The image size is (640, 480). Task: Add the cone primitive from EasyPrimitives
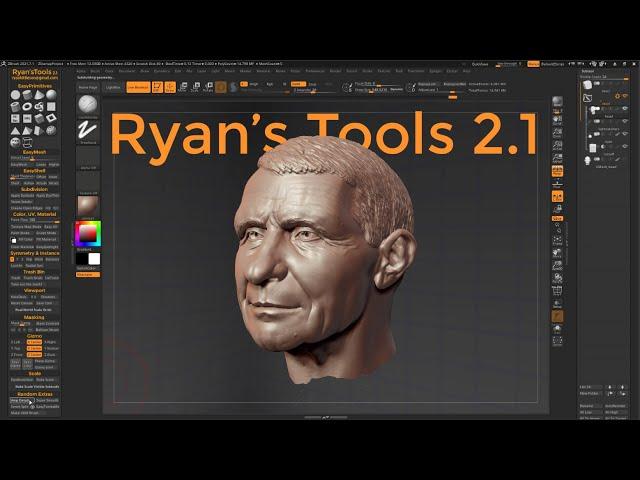[39, 95]
